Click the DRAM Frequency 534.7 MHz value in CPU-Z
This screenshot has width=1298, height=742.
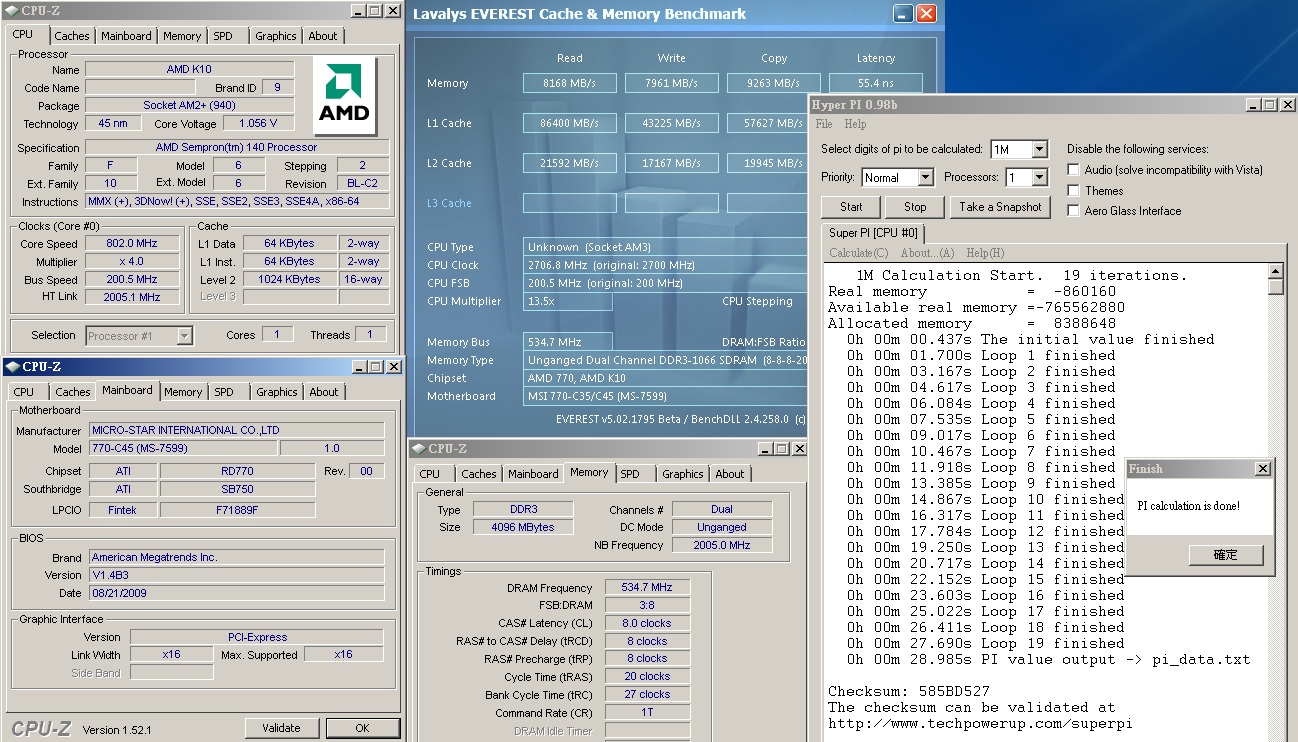click(x=647, y=587)
